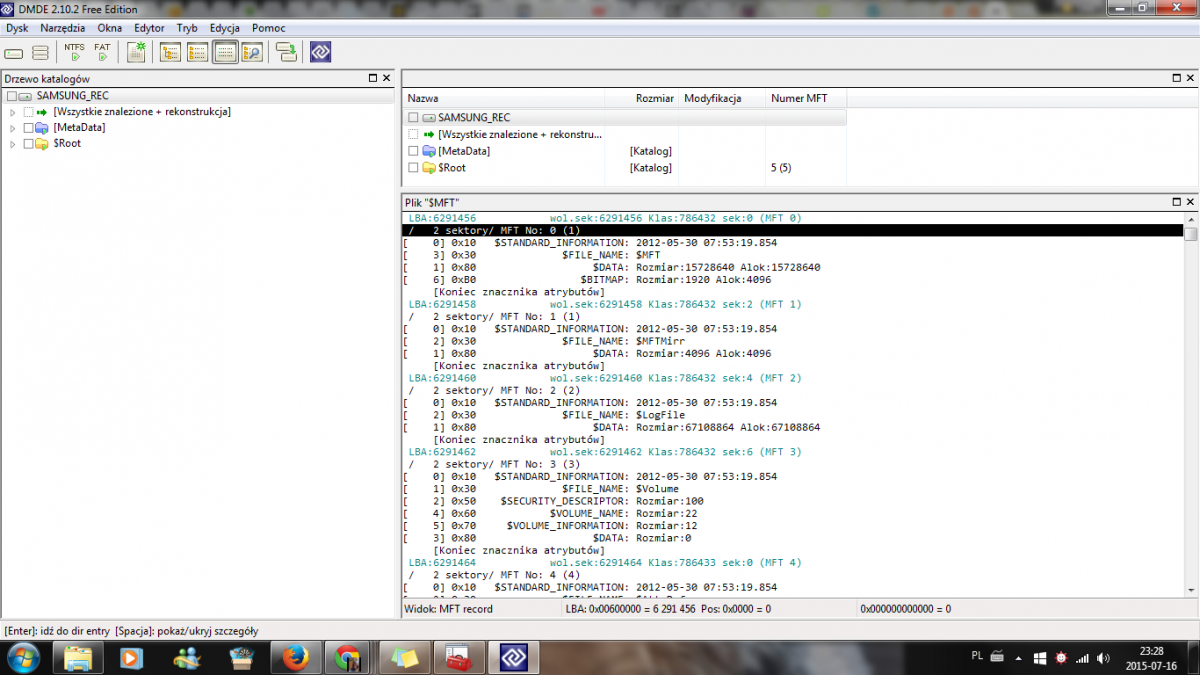Sort by the Numer MFT column header
The height and width of the screenshot is (675, 1200).
point(806,99)
